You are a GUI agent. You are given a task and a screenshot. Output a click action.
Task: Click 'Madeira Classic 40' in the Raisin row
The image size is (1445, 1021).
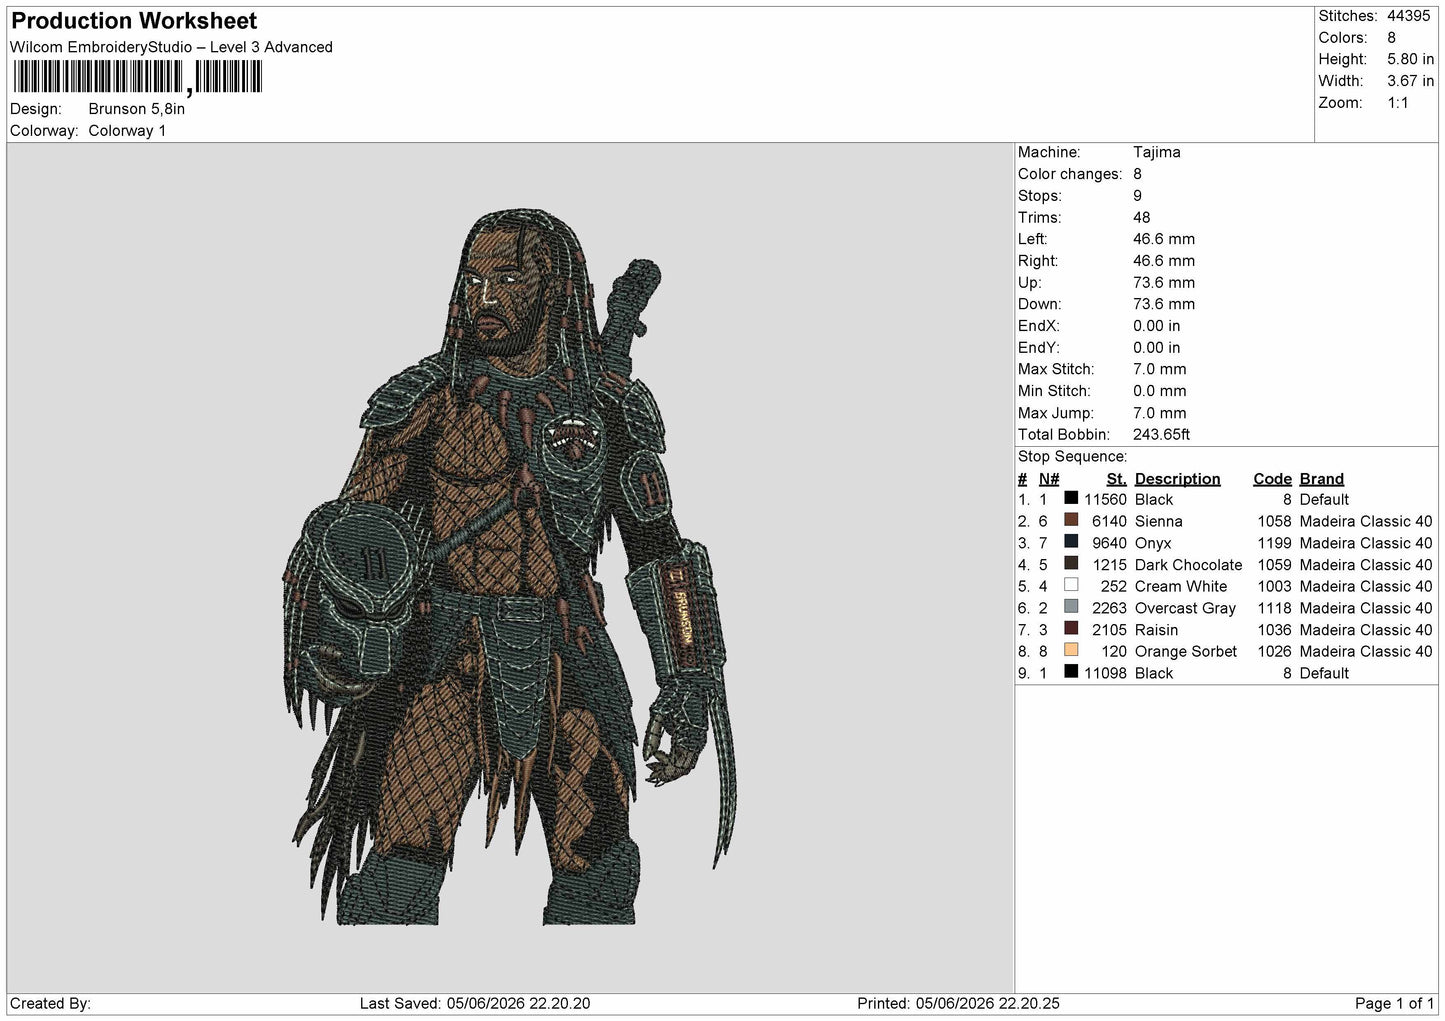coord(1366,630)
